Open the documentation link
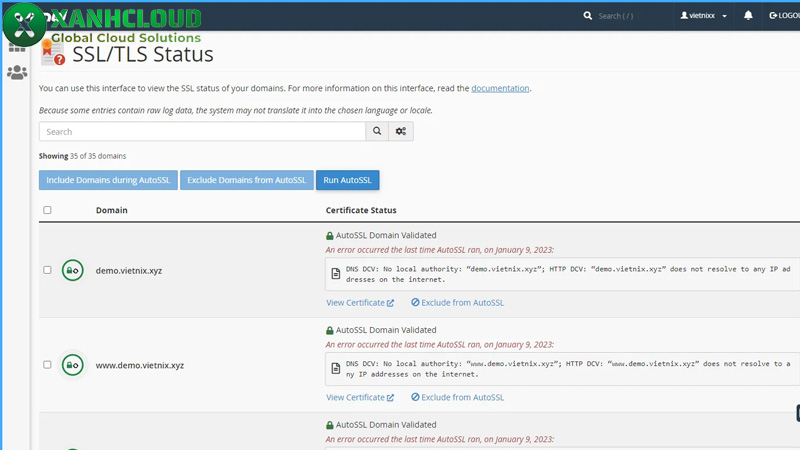 pos(500,88)
